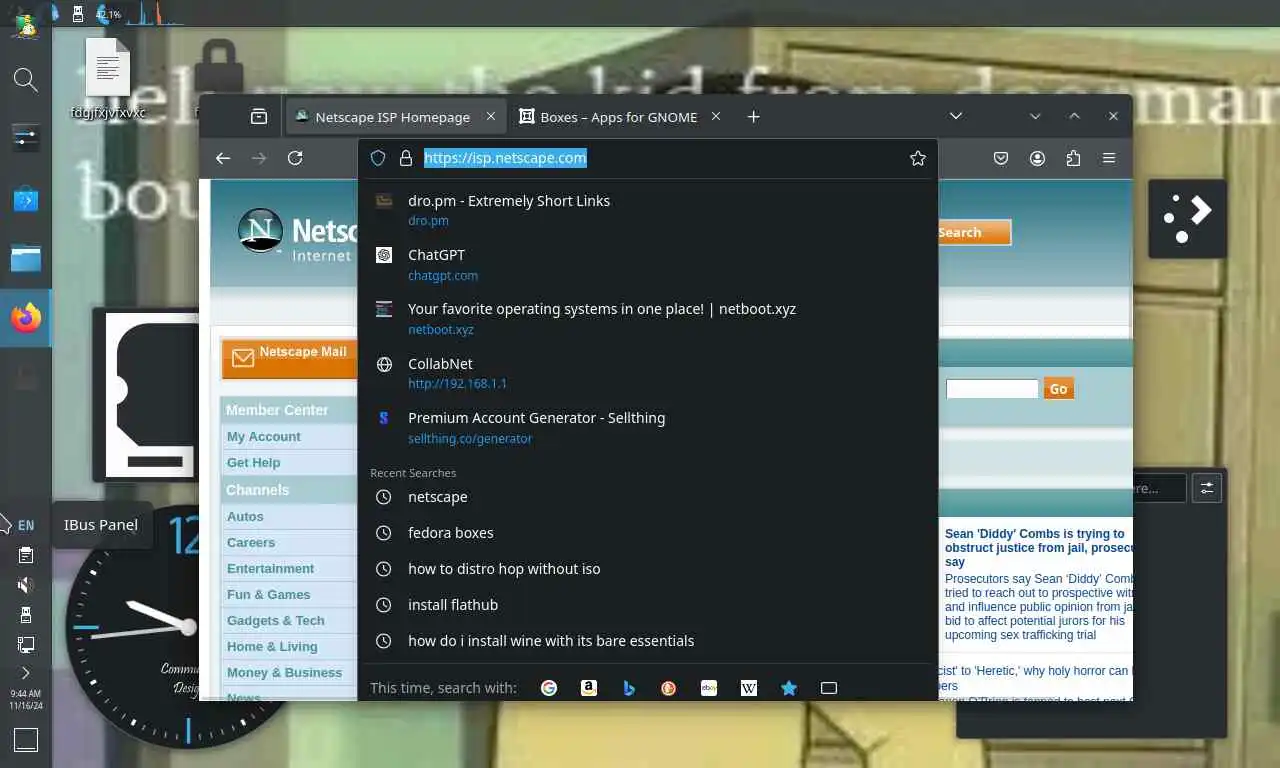Bookmark this page with the star icon
This screenshot has width=1280, height=768.
pyautogui.click(x=917, y=158)
